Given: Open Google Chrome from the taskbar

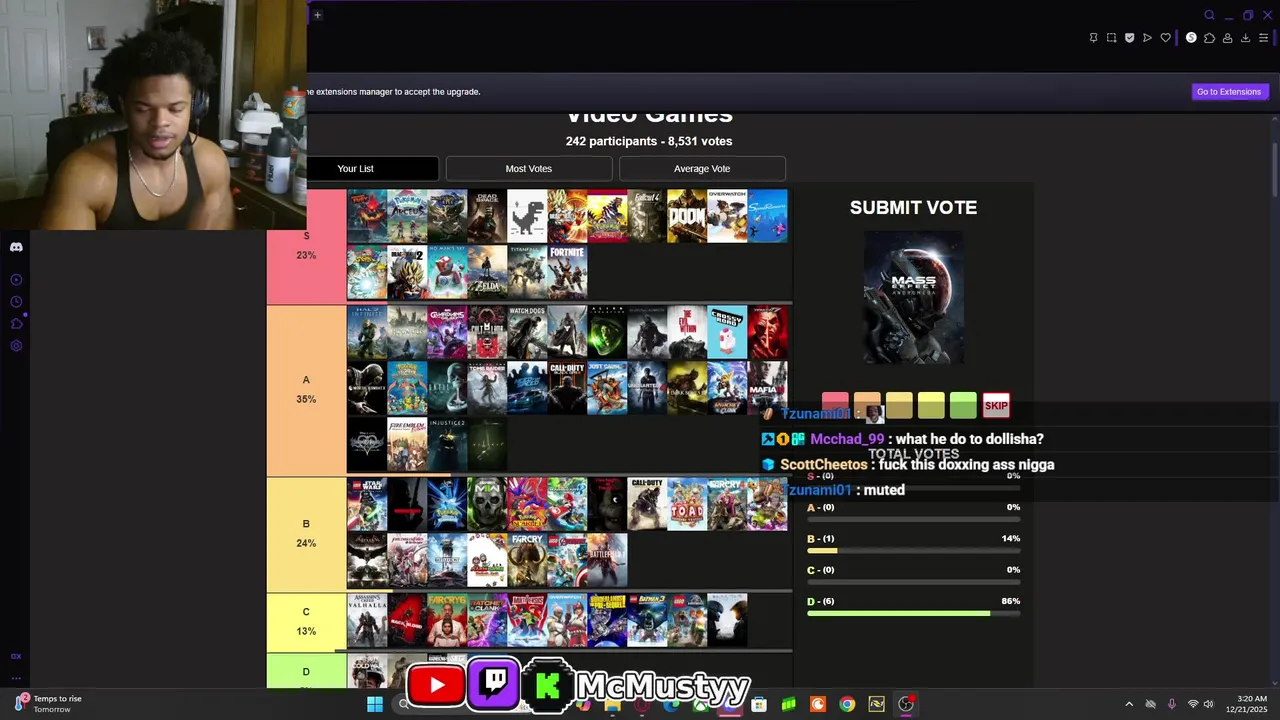Looking at the screenshot, I should tap(847, 704).
